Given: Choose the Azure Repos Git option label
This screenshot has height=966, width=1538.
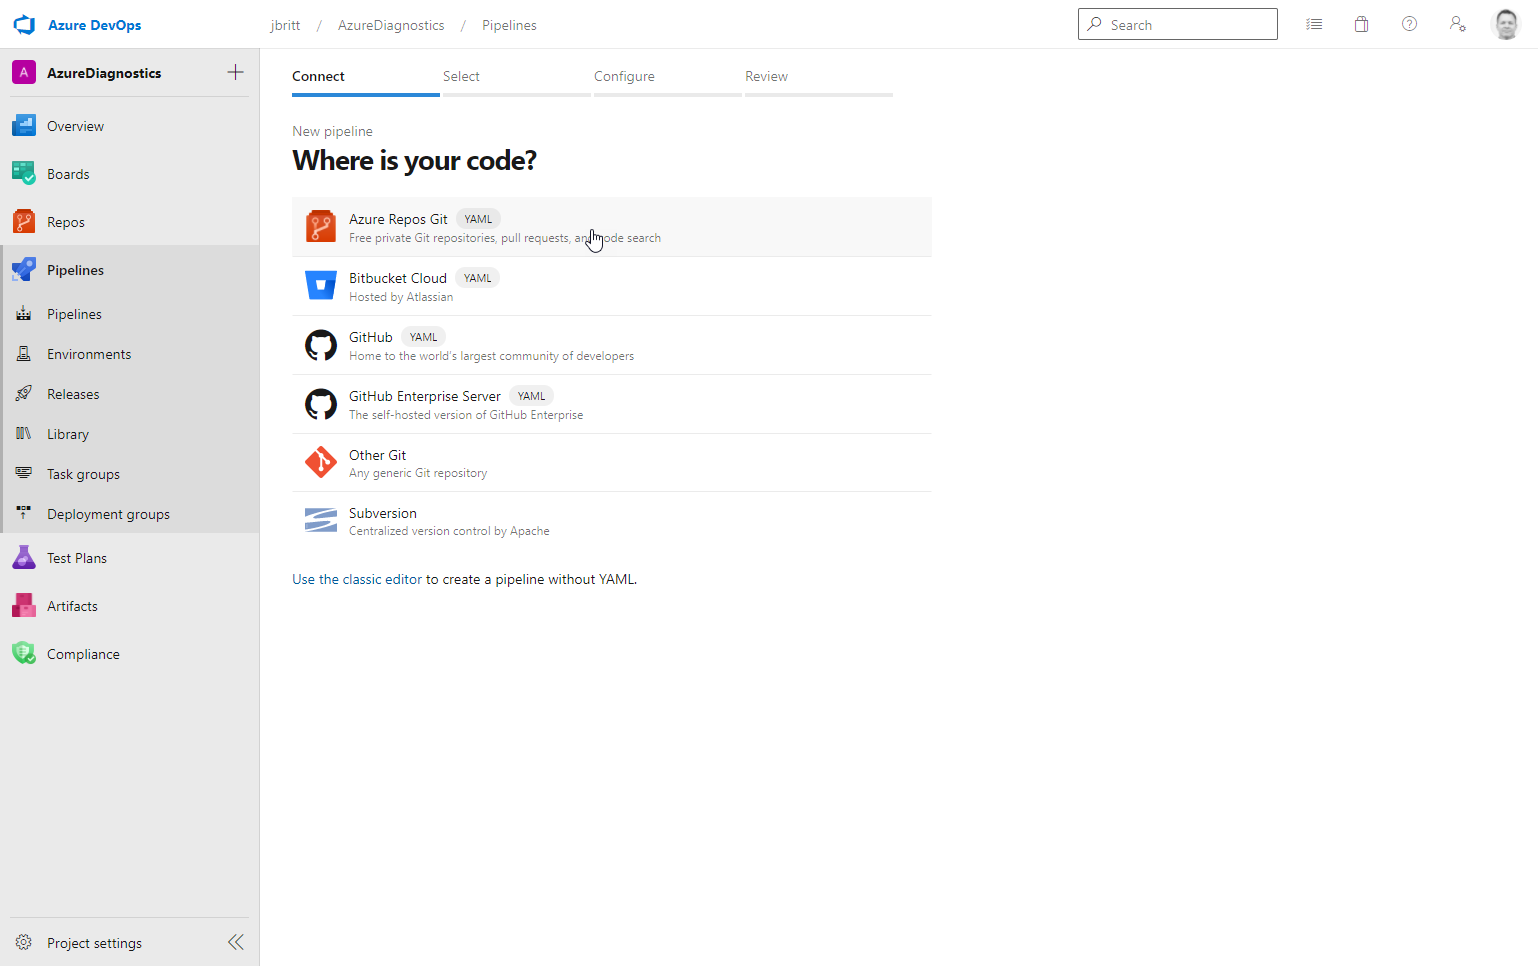Looking at the screenshot, I should [398, 219].
